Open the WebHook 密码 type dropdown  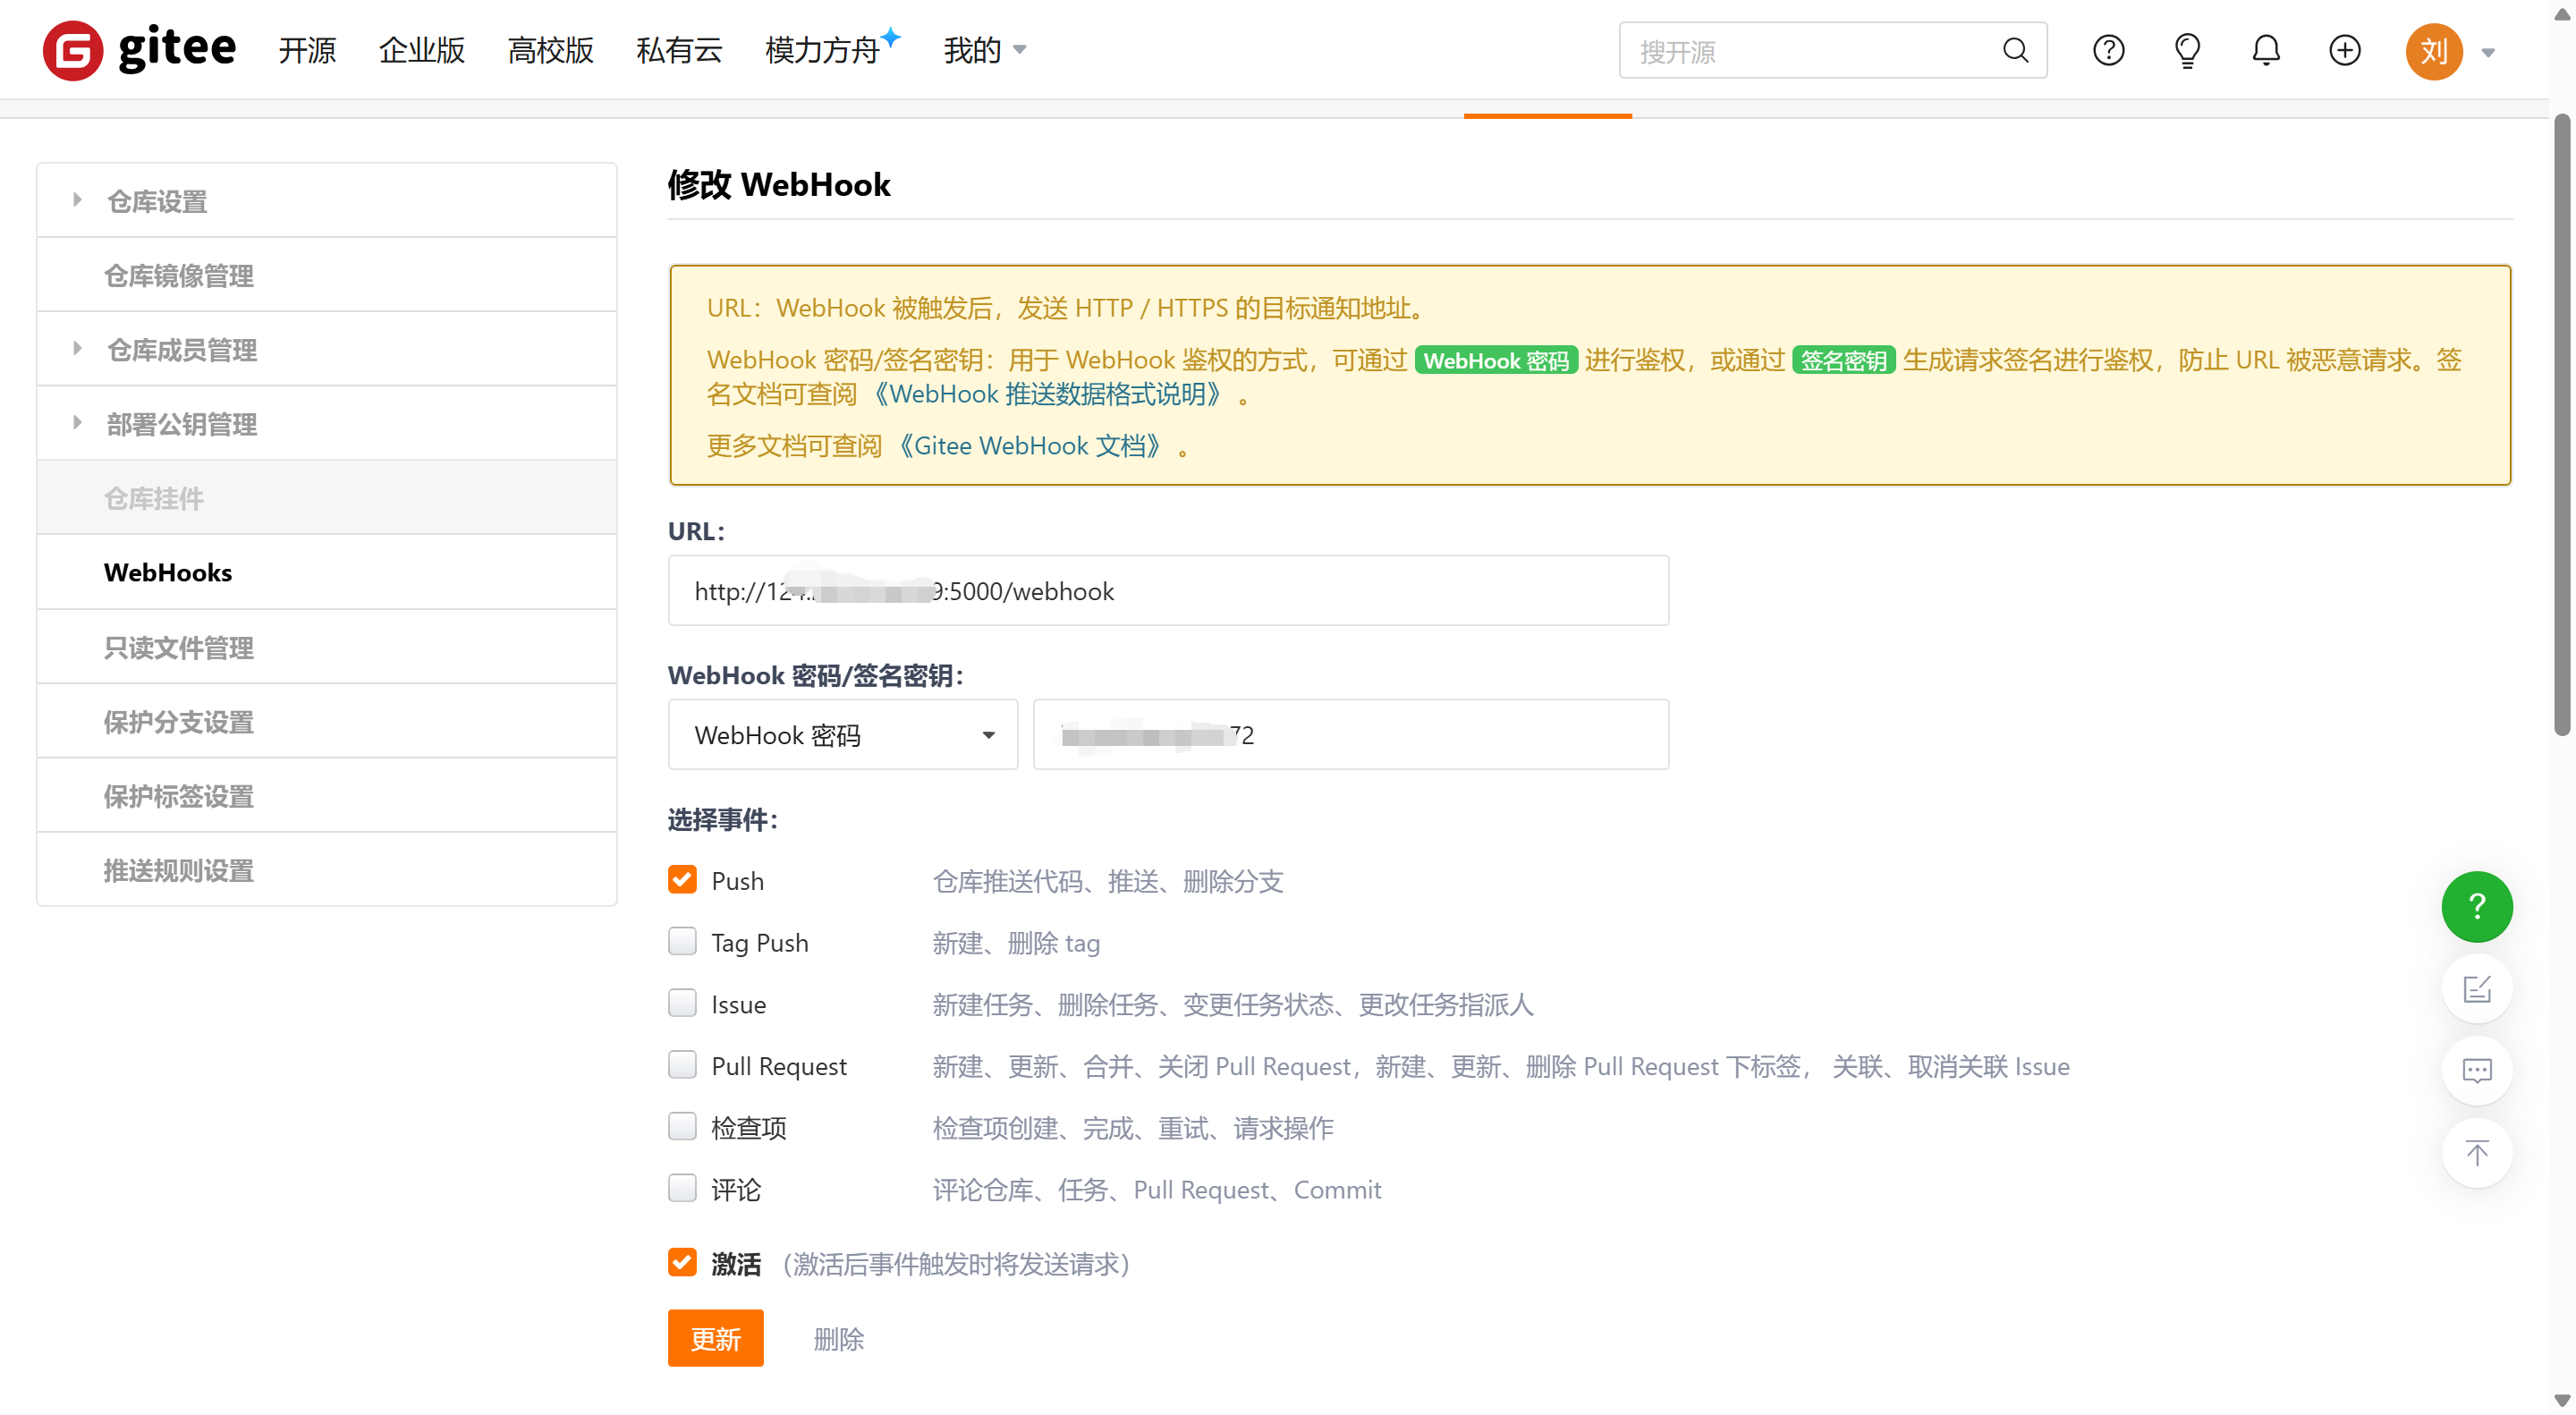[842, 735]
